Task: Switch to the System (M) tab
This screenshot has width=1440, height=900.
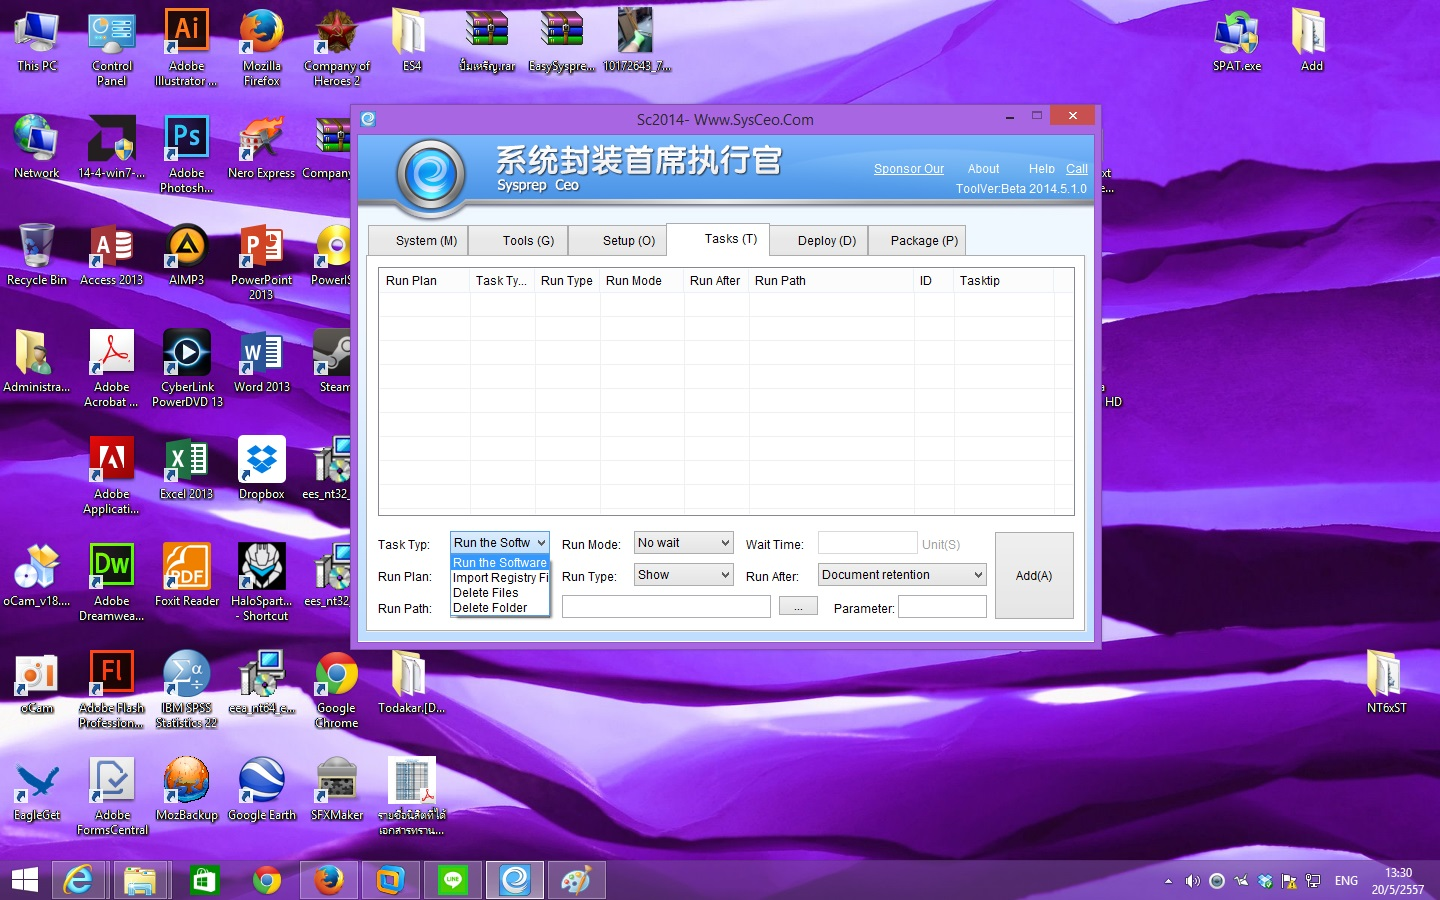Action: pyautogui.click(x=418, y=241)
